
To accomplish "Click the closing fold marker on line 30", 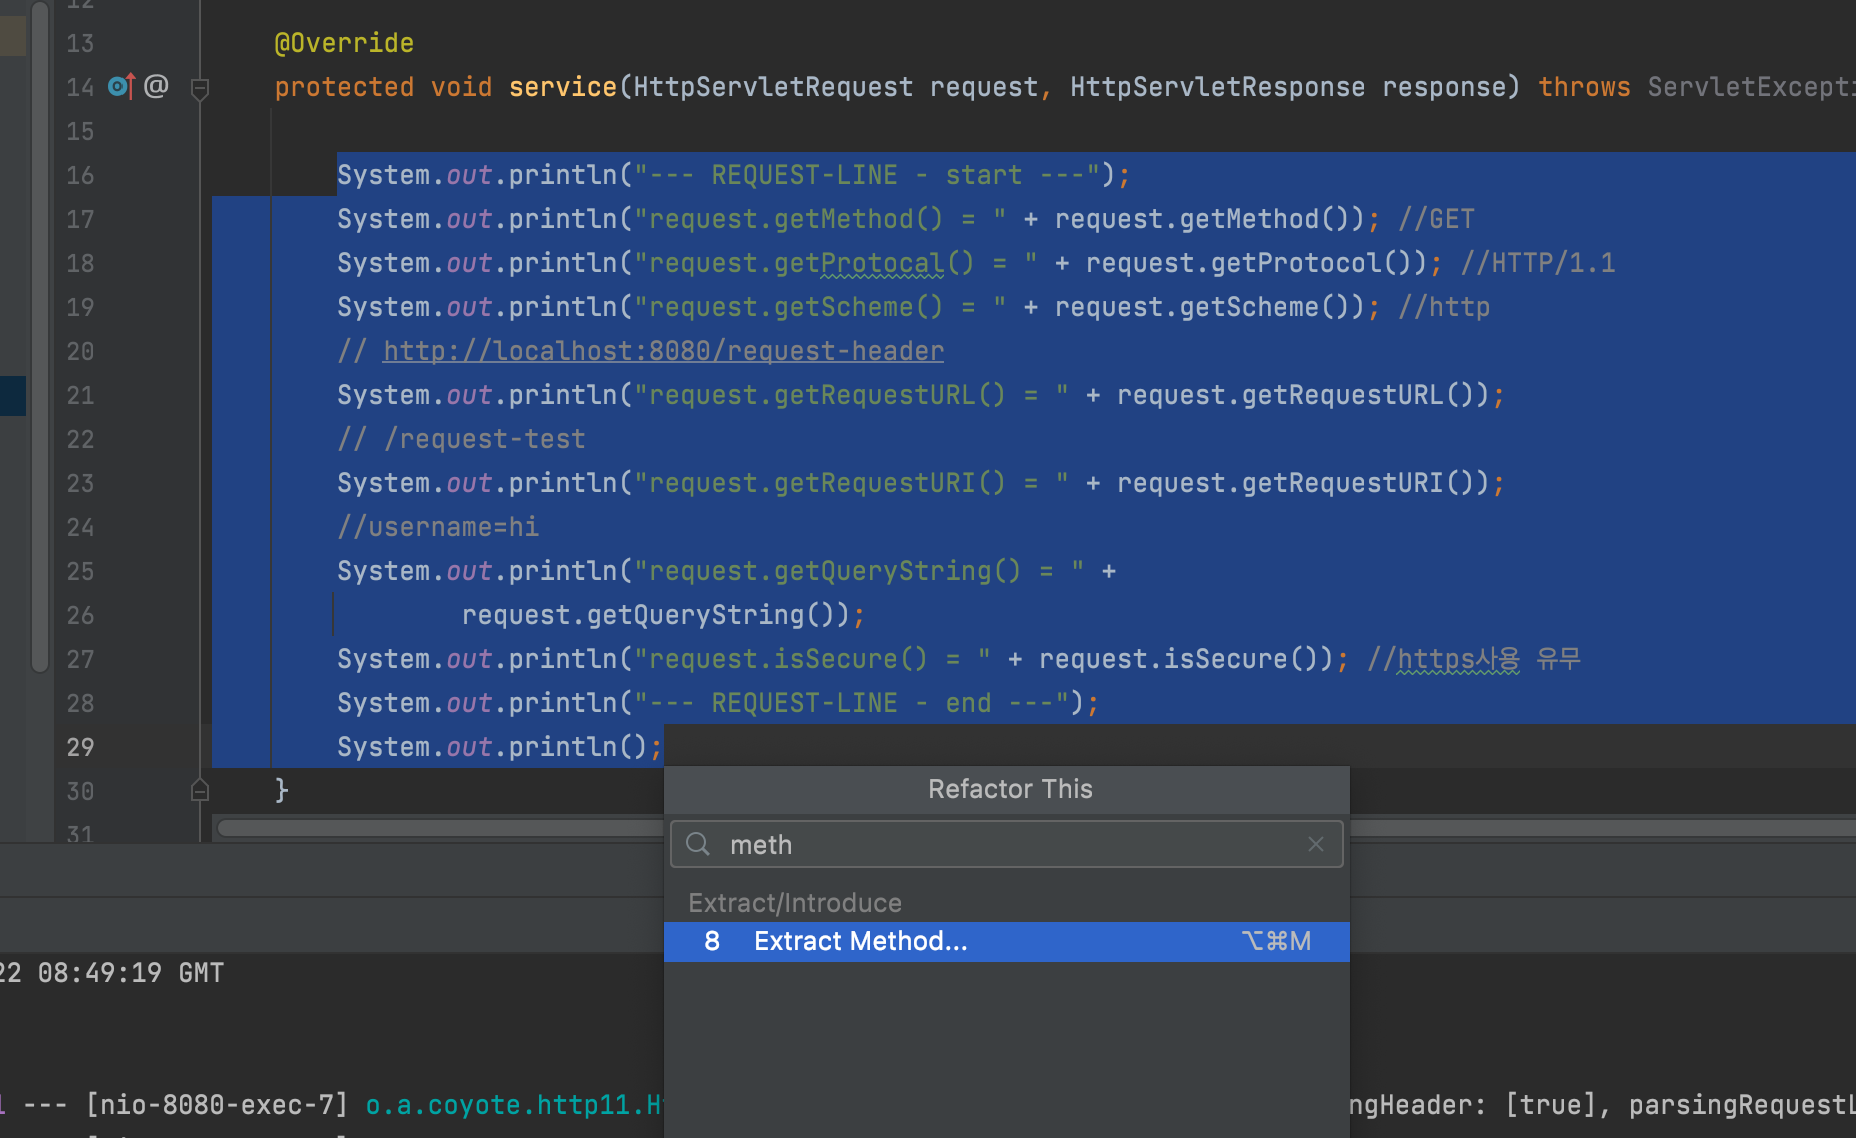I will coord(200,791).
